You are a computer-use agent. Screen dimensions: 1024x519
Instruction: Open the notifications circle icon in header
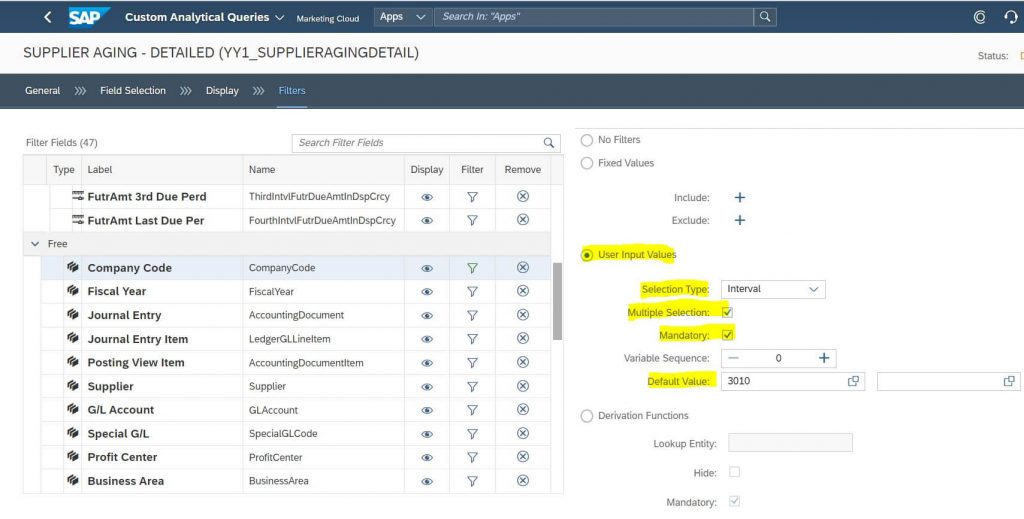coord(979,17)
